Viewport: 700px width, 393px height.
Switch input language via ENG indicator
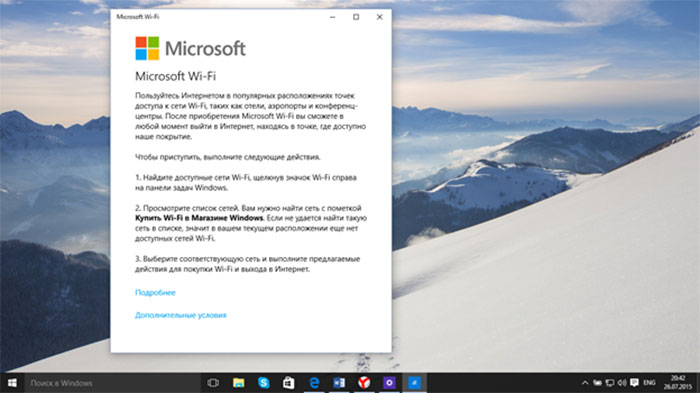click(649, 383)
